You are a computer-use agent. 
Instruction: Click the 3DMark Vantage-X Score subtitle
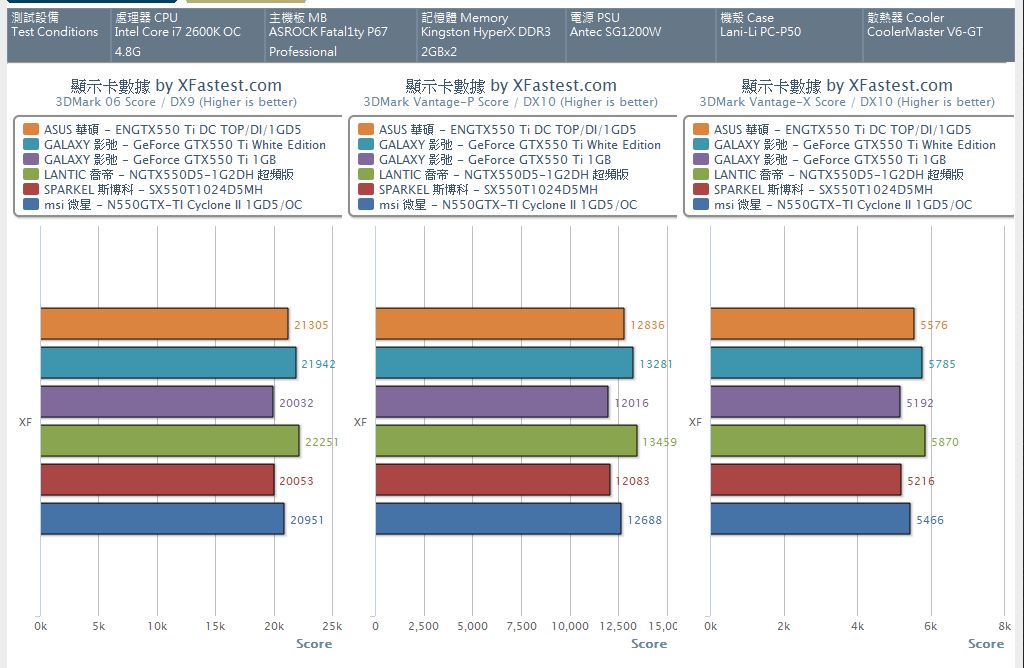847,102
